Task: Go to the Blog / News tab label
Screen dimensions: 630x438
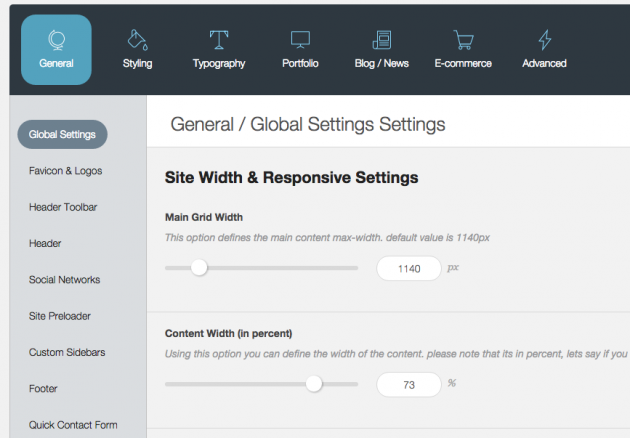Action: tap(382, 63)
